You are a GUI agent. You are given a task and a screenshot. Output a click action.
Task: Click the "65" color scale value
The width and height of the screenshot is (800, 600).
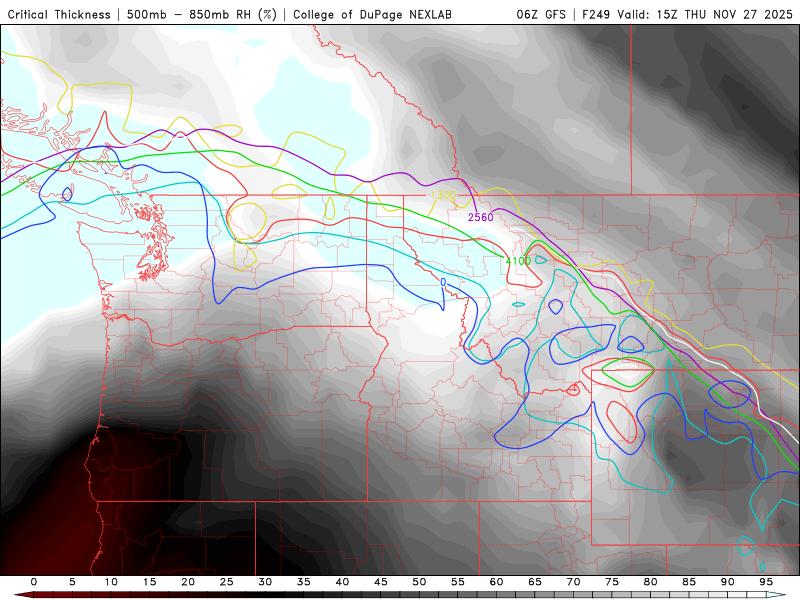coord(535,582)
